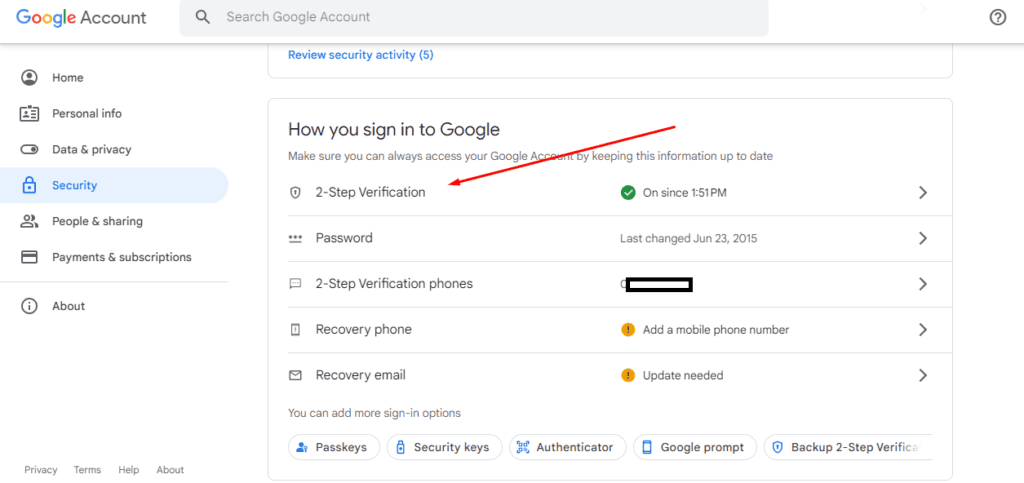Screen dimensions: 1024x483
Task: Select the Security sidebar item
Action: 114,185
